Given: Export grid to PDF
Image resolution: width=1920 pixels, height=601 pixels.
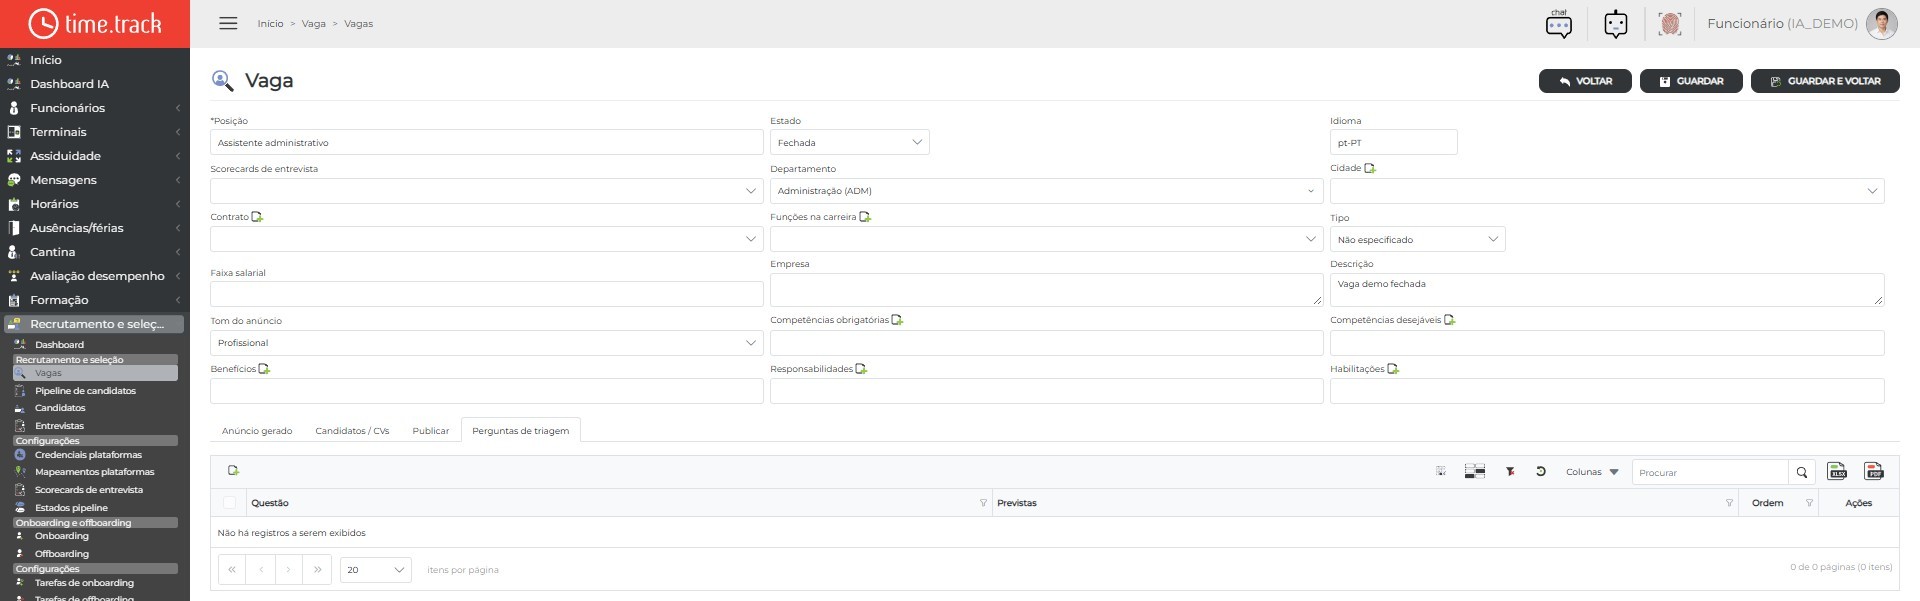Looking at the screenshot, I should tap(1874, 471).
